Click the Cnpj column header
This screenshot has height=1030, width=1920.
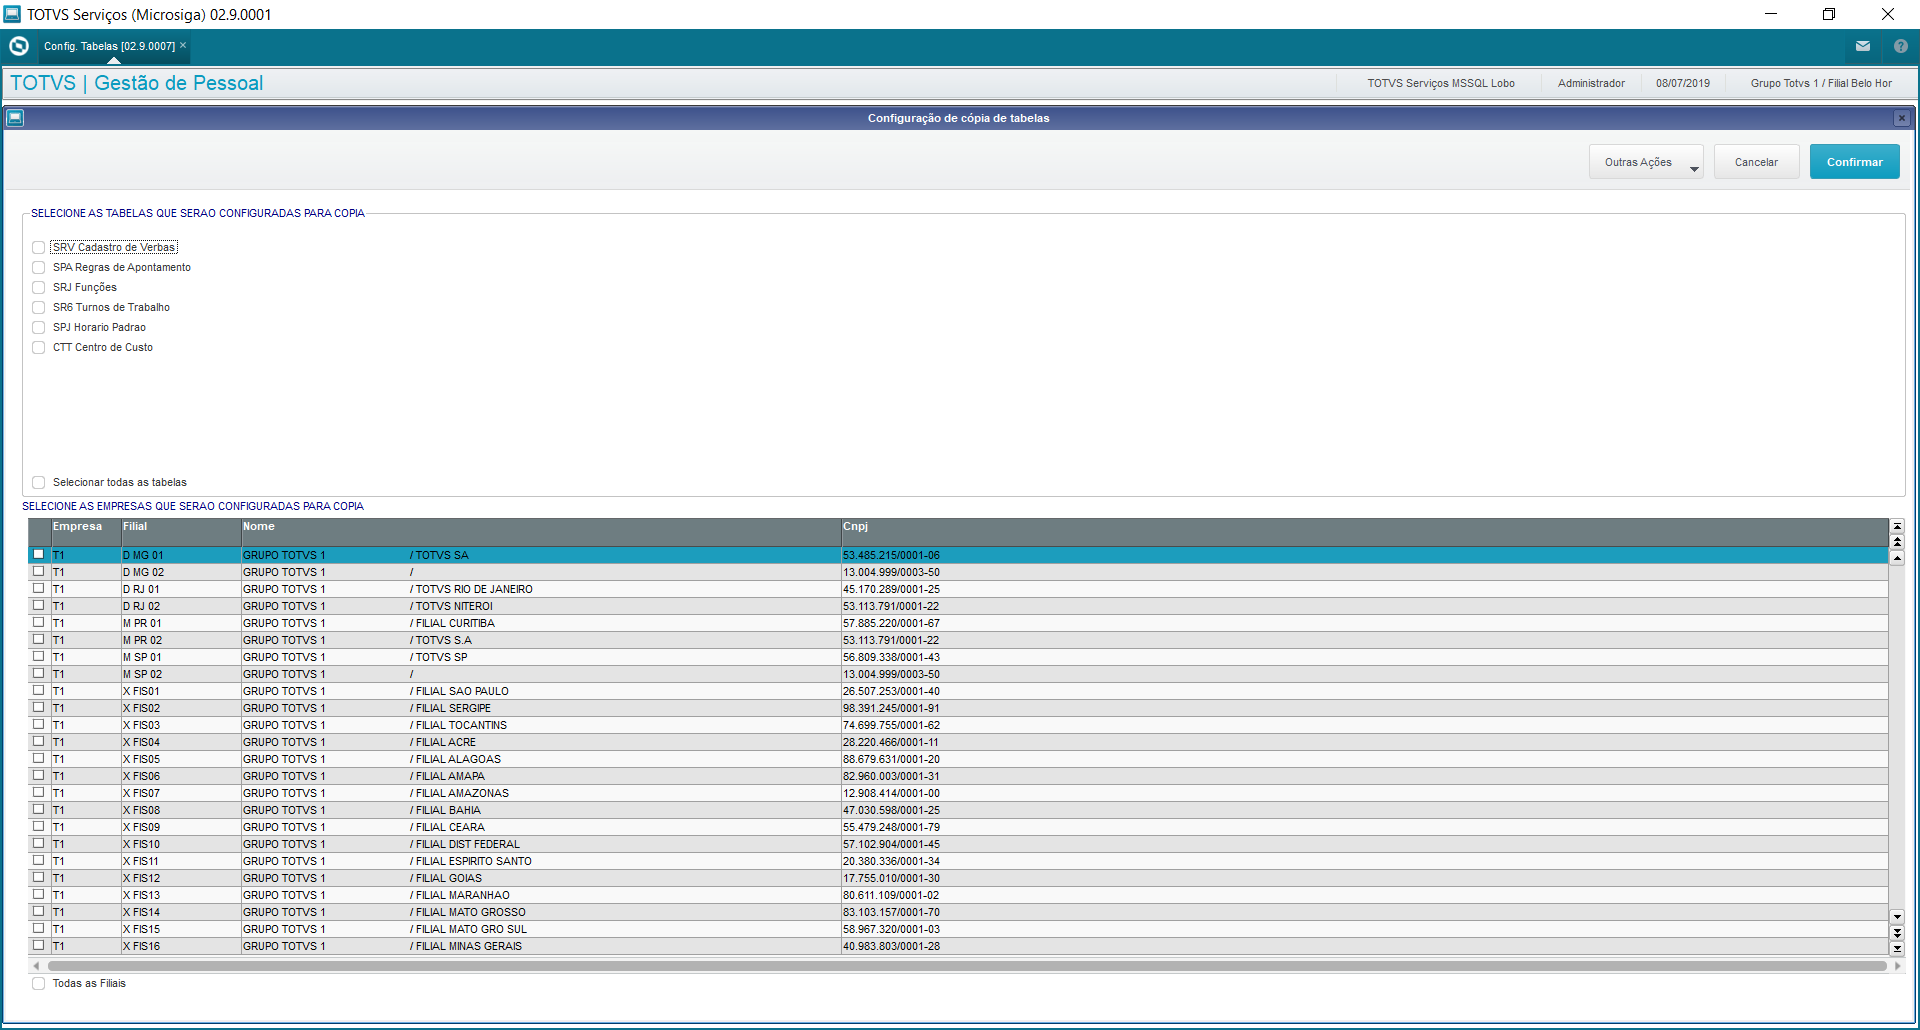click(1364, 532)
